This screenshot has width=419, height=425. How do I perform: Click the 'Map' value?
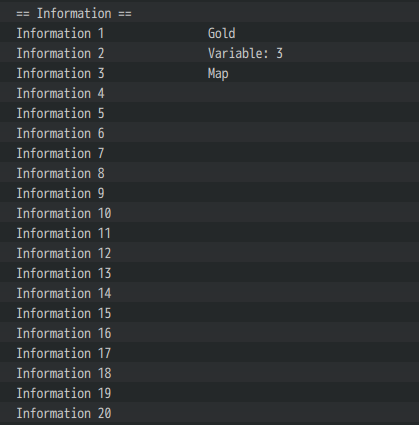[218, 74]
